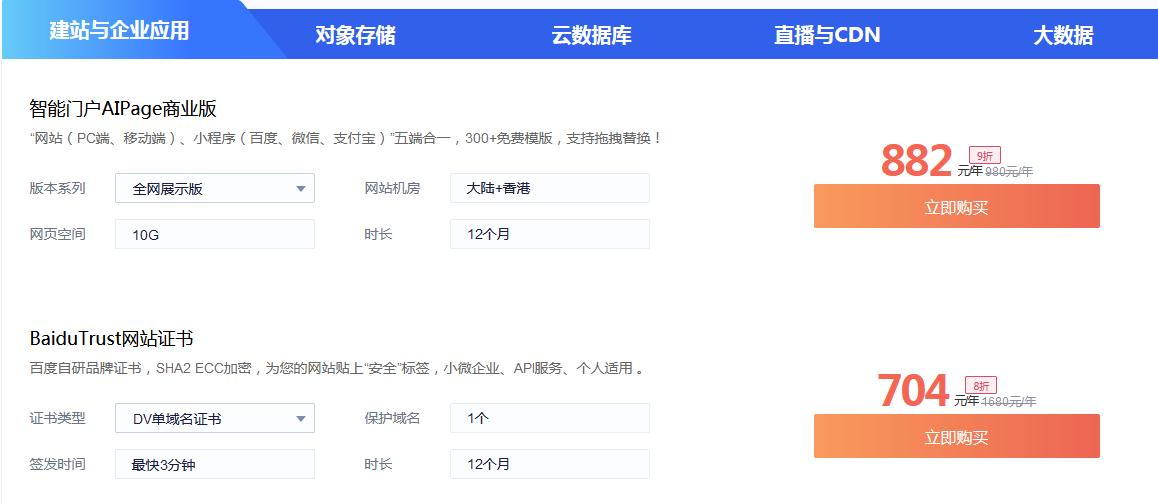Click the 智能门户AIPage商业版 product title
Viewport: 1158px width, 504px height.
coord(123,109)
